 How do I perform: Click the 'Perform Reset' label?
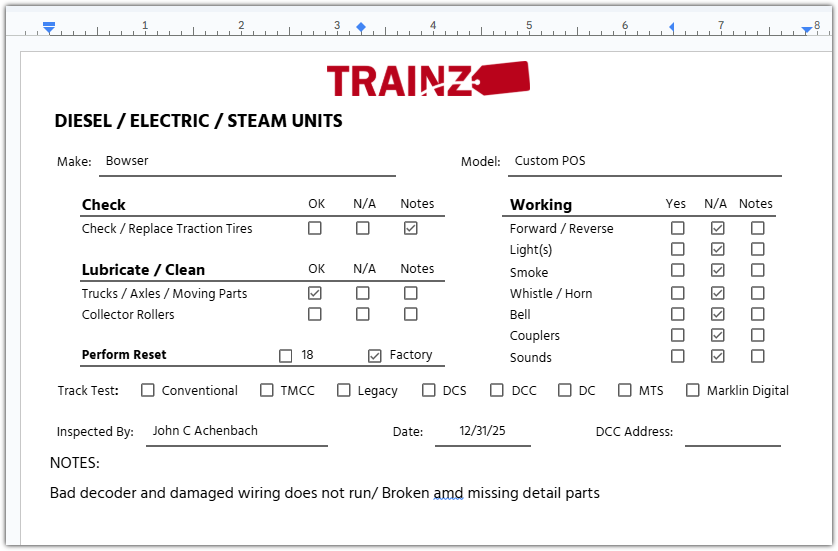(124, 355)
